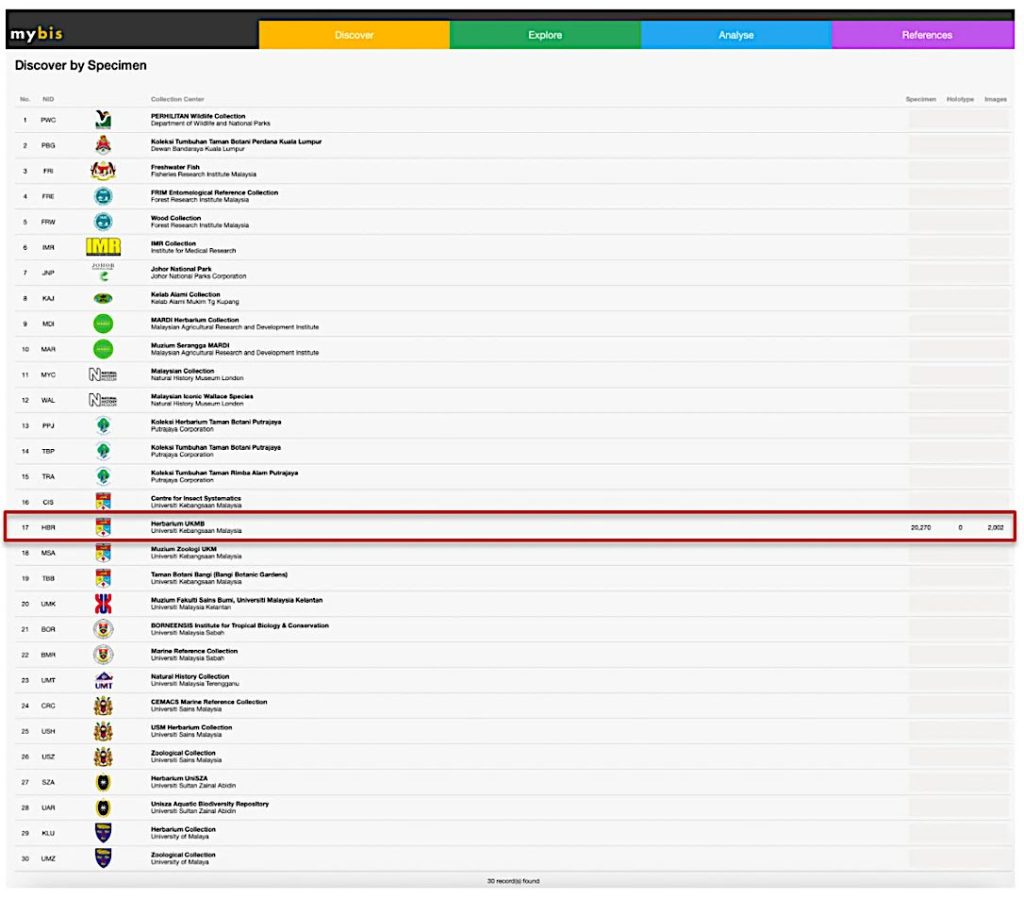Image resolution: width=1024 pixels, height=898 pixels.
Task: Click the HBR NID code
Action: 48,528
